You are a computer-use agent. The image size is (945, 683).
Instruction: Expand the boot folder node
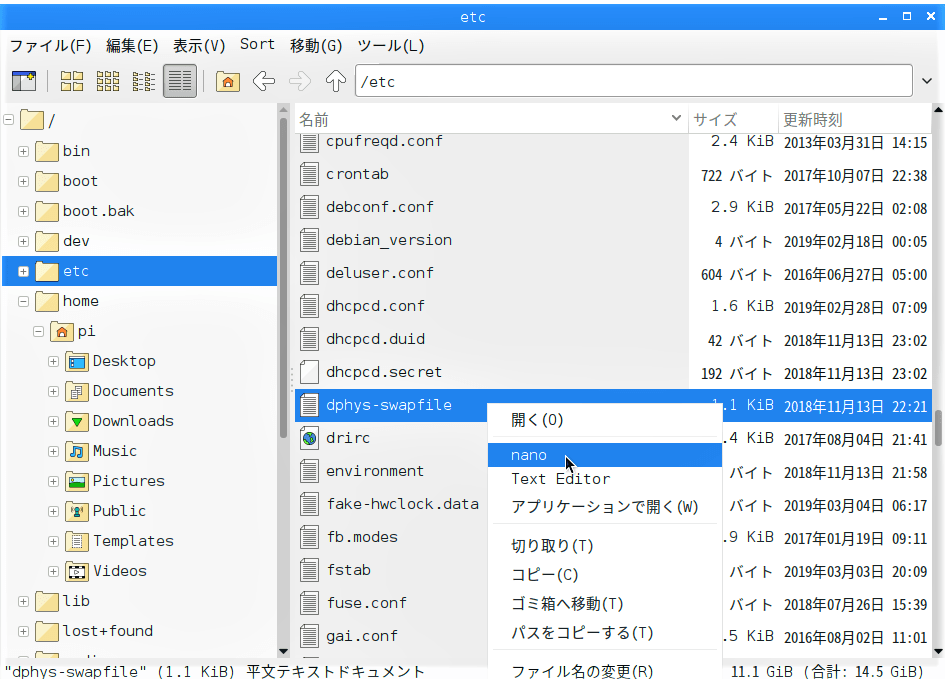coord(24,181)
